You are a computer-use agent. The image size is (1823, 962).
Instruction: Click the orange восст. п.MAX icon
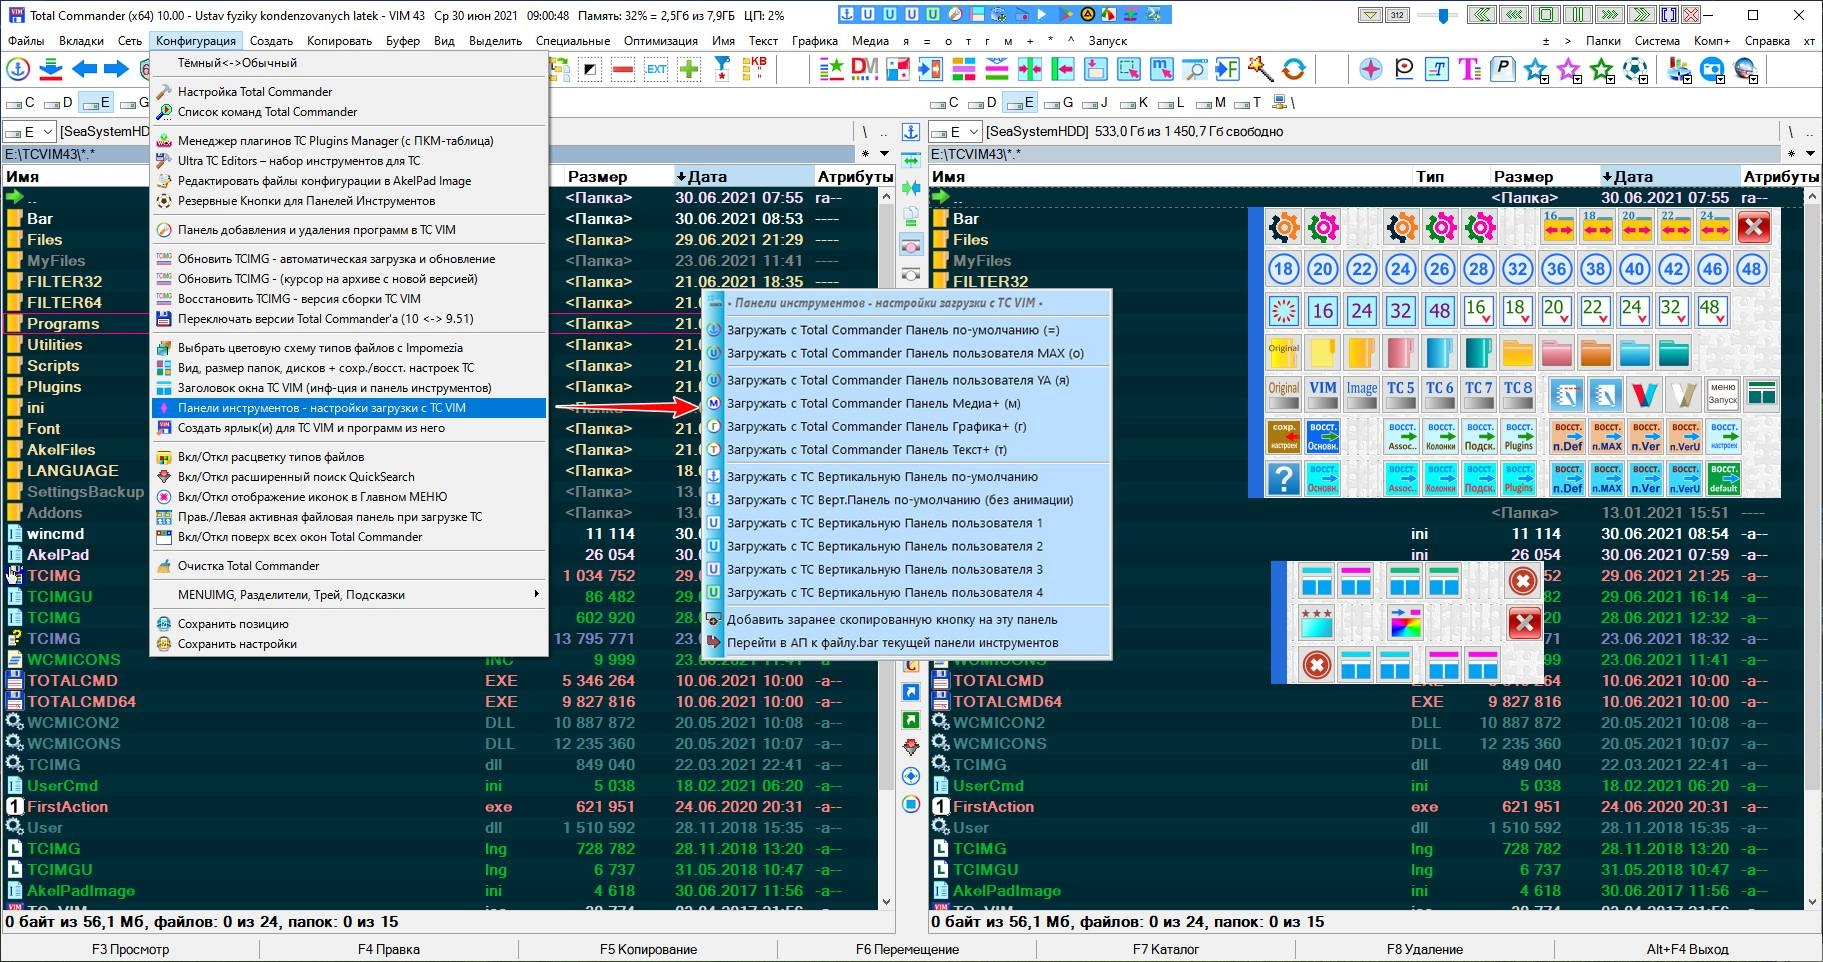click(1607, 437)
